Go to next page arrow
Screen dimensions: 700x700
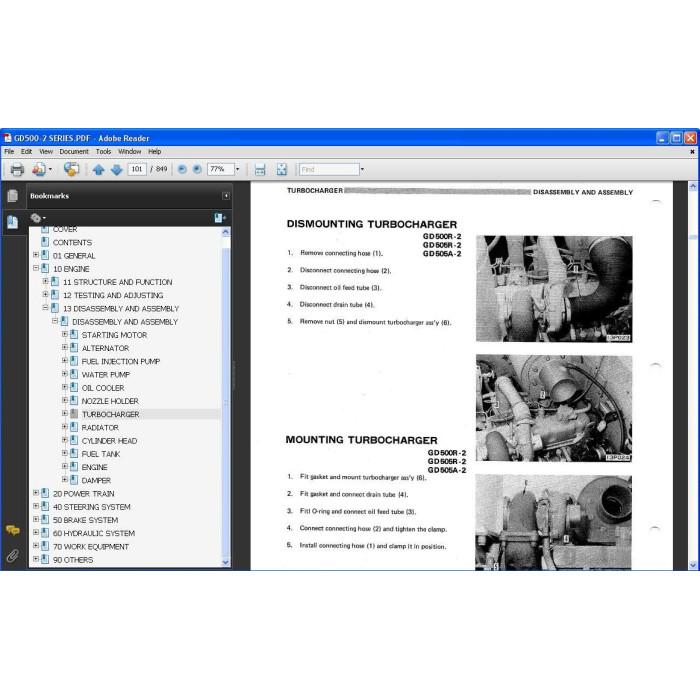coord(117,170)
